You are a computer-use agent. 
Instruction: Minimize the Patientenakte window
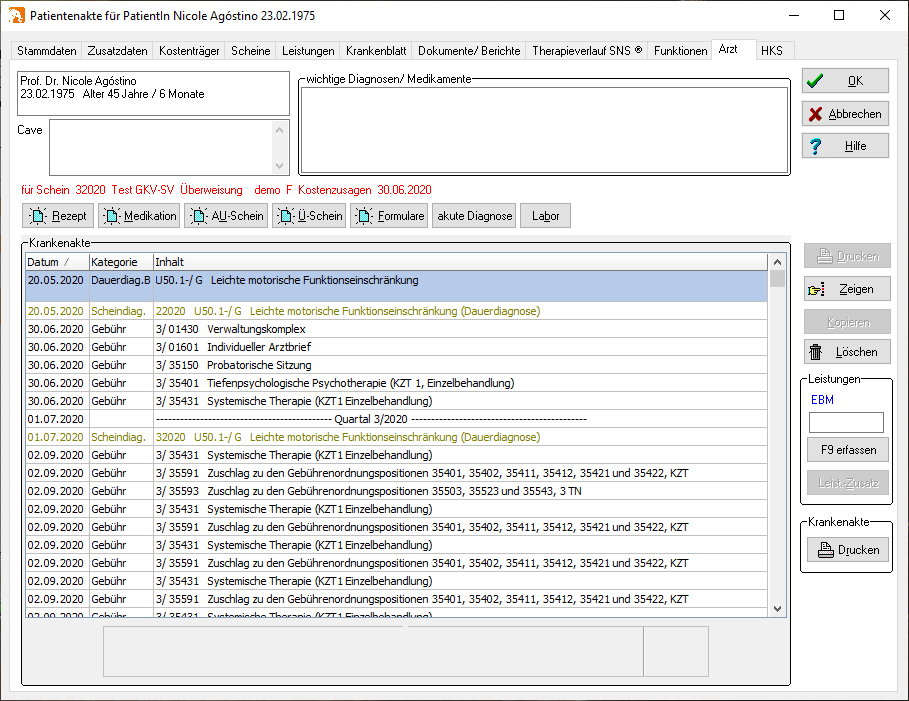(794, 15)
